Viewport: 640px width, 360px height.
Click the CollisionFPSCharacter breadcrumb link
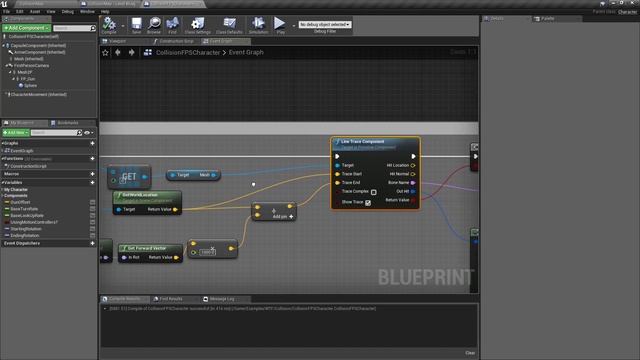coord(188,52)
